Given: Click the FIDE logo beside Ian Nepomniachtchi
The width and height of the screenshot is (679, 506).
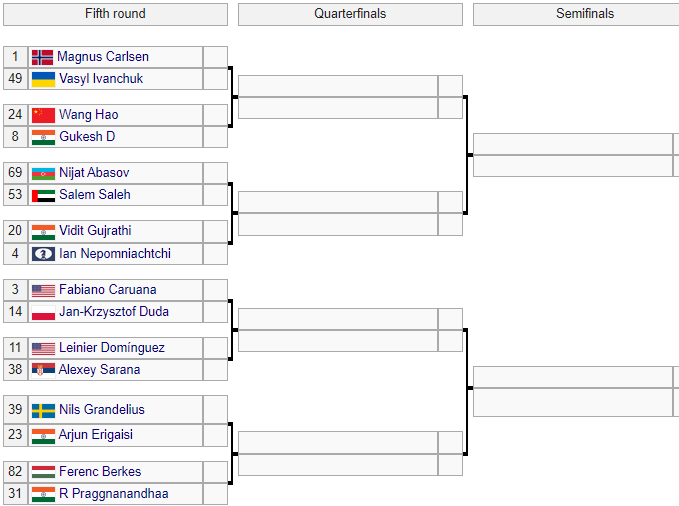Looking at the screenshot, I should coord(43,254).
